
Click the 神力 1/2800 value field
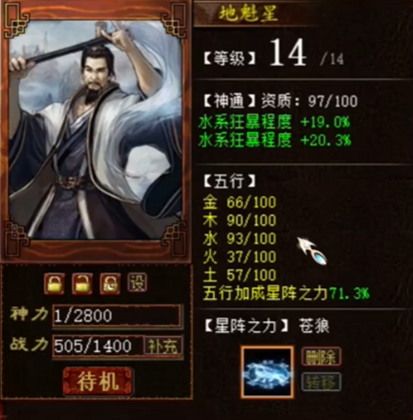pyautogui.click(x=117, y=315)
